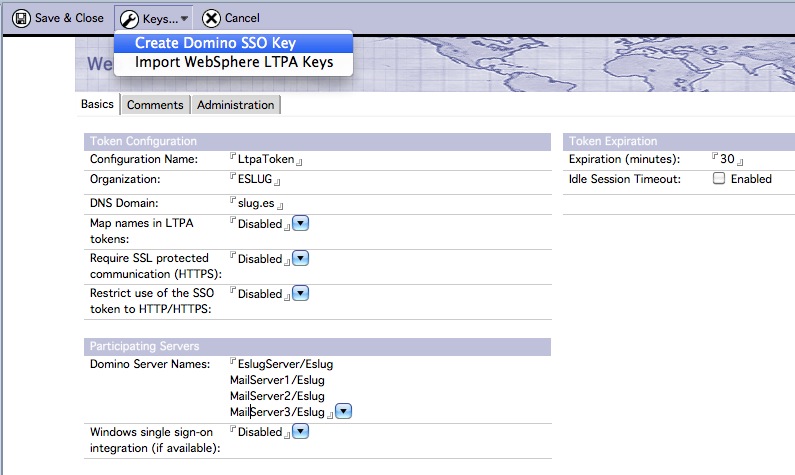Open Require SSL protected communication dropdown

(301, 258)
